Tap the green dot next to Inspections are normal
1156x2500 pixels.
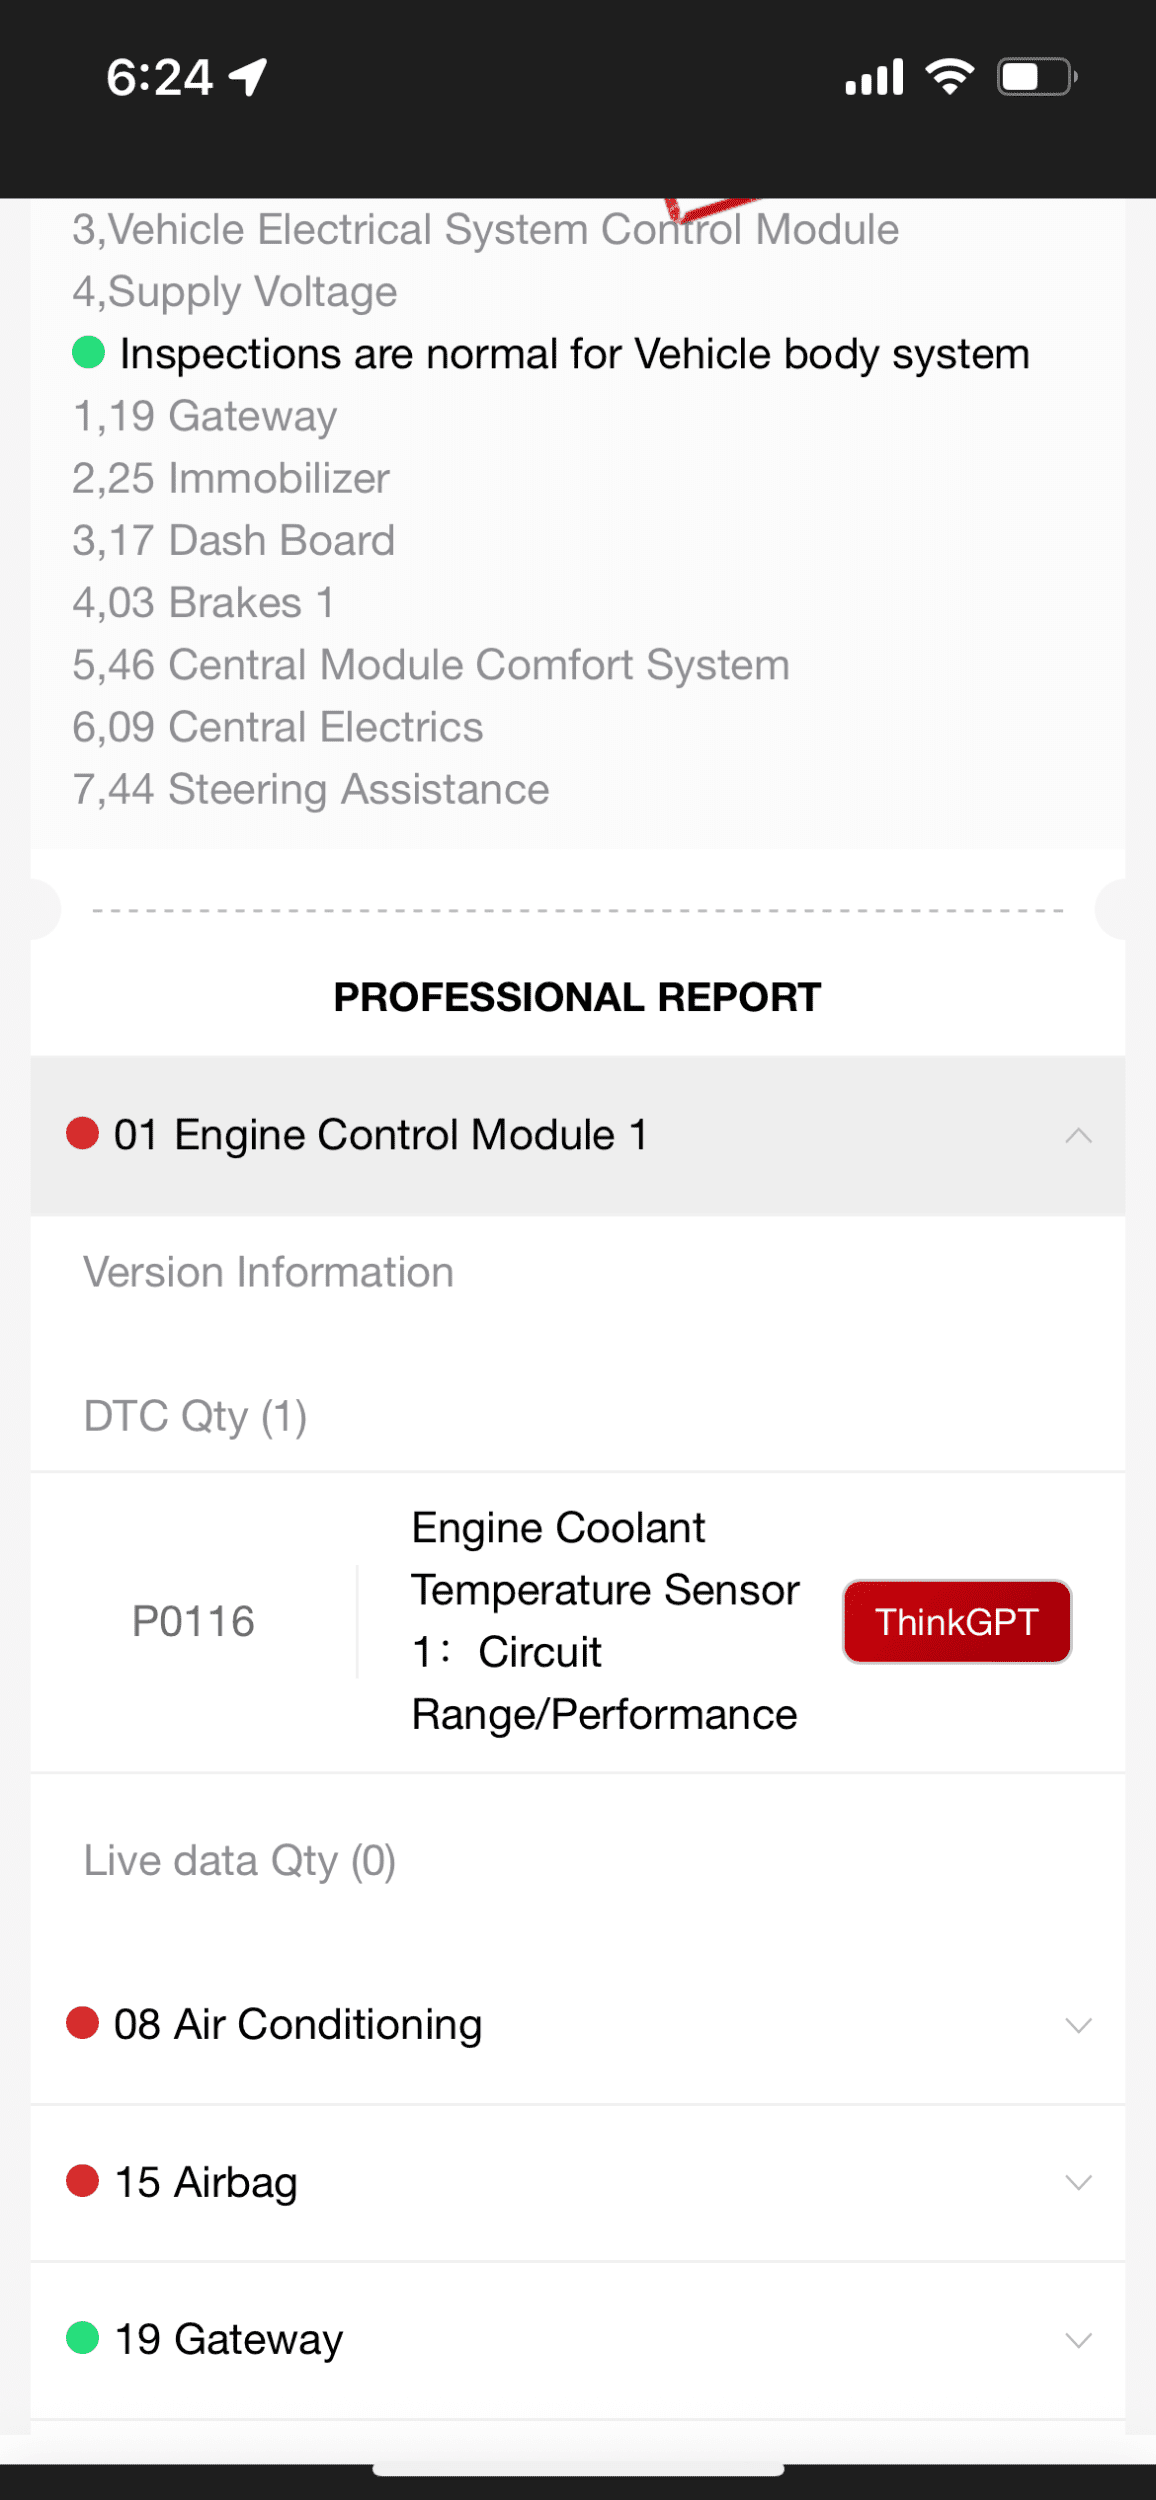[x=89, y=352]
